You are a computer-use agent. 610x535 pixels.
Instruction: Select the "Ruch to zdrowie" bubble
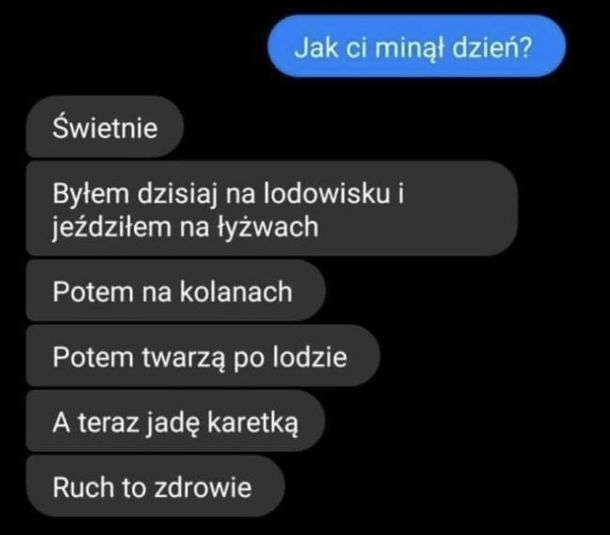coord(155,486)
